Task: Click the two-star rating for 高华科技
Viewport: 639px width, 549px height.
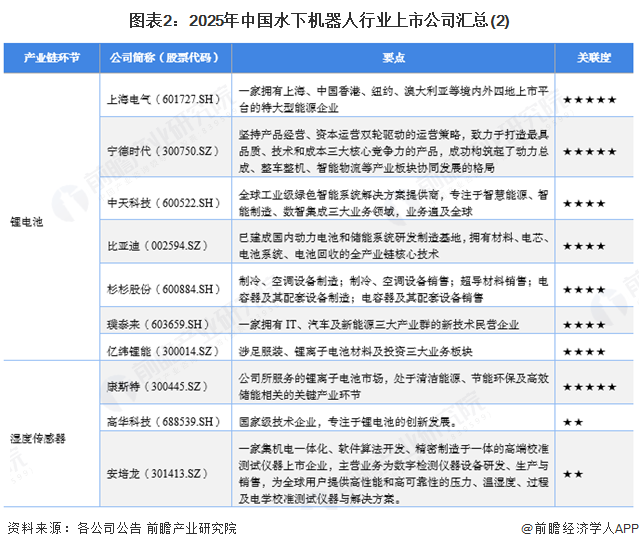Action: pyautogui.click(x=573, y=422)
